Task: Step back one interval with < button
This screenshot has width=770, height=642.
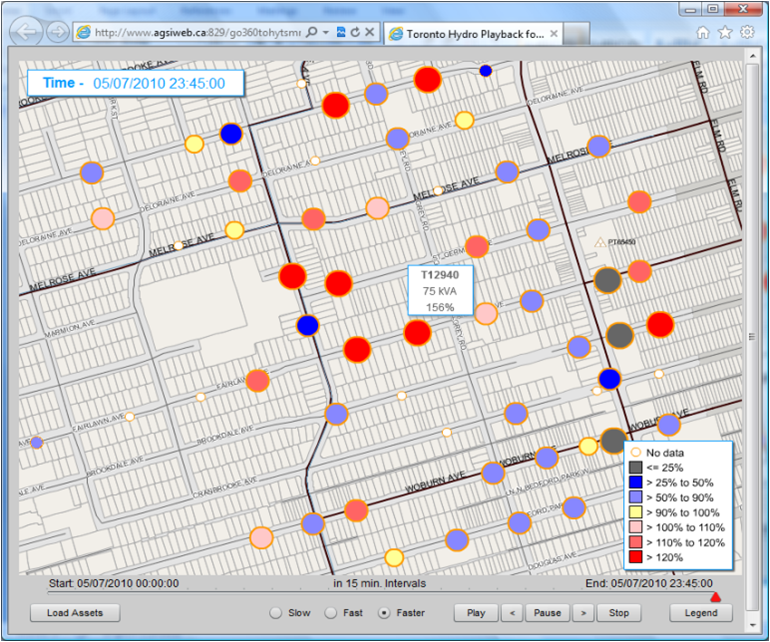Action: [x=510, y=613]
